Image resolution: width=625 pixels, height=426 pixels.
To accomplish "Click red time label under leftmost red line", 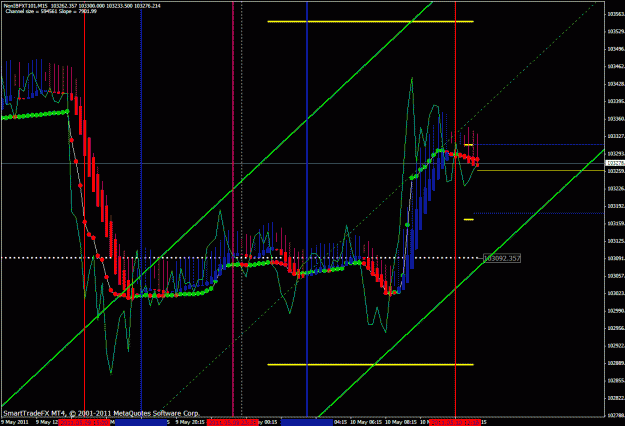I will (x=84, y=422).
